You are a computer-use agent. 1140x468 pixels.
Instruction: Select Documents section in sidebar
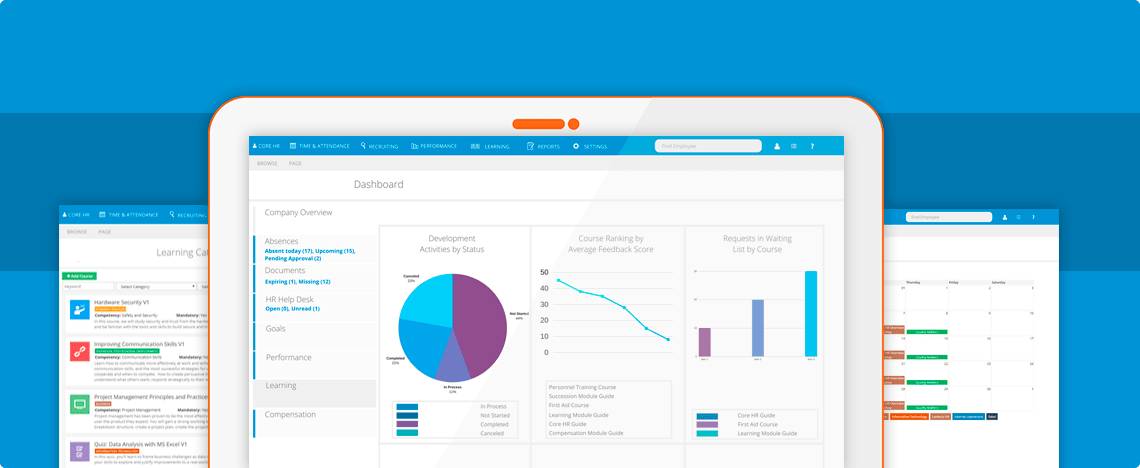(x=285, y=270)
